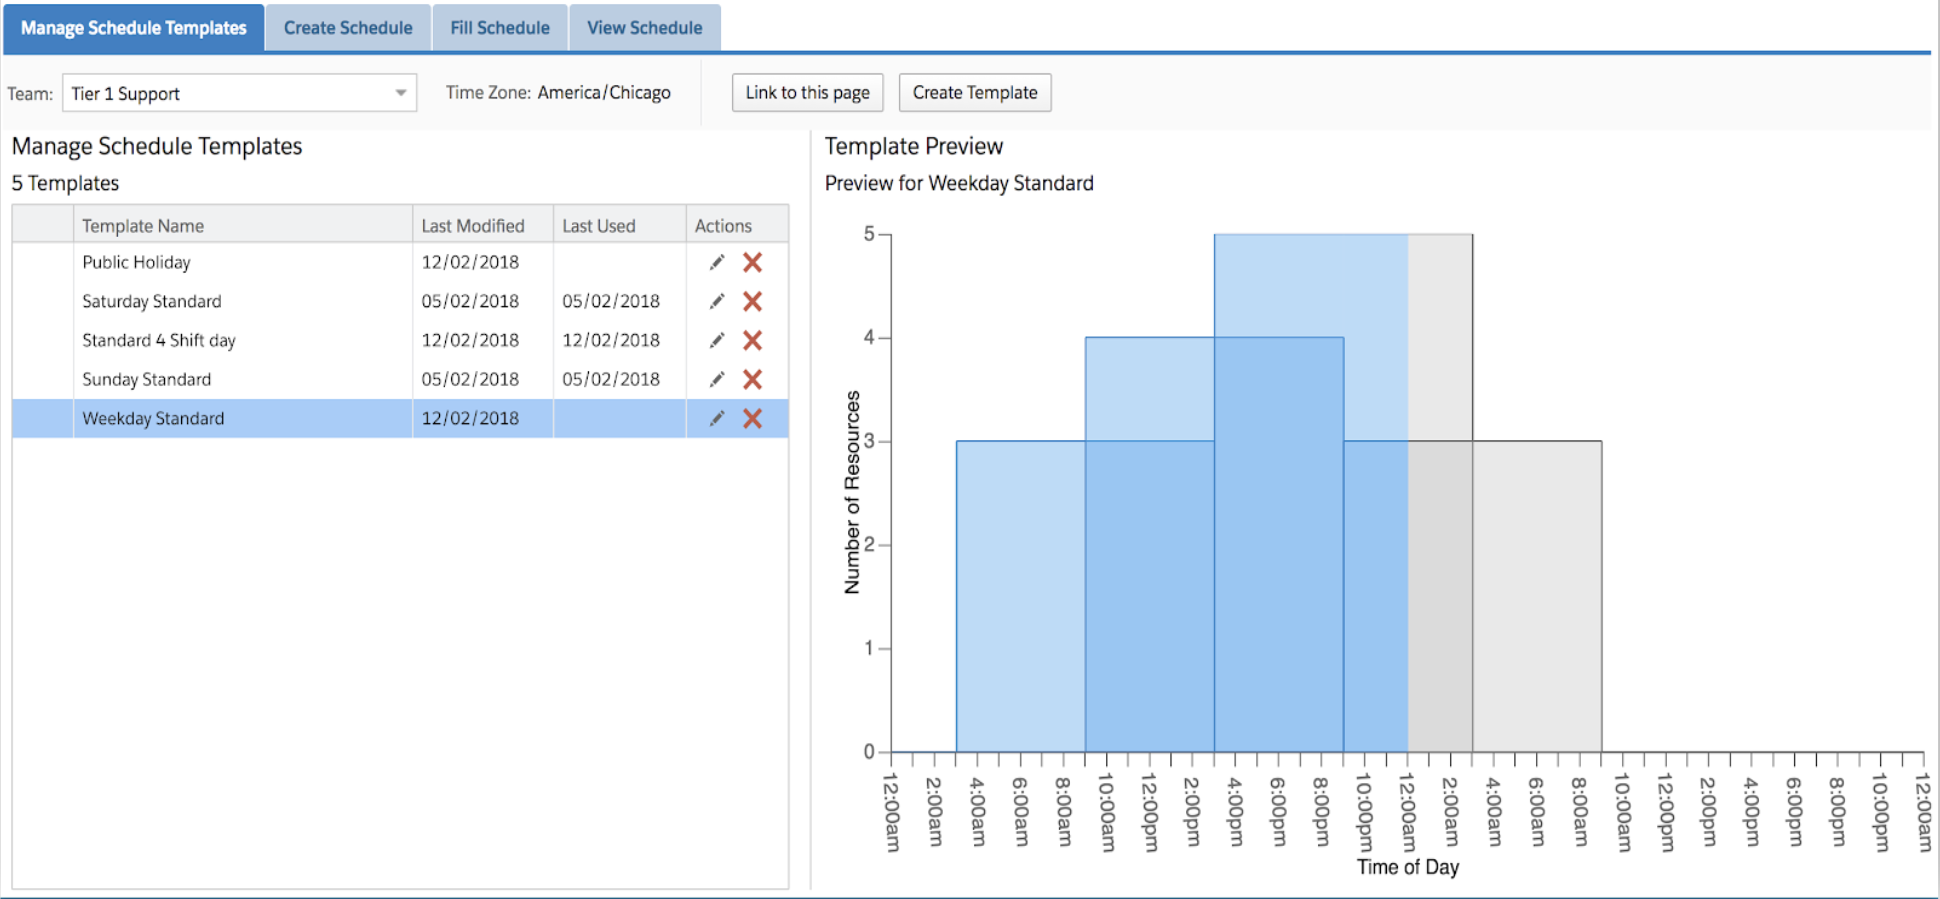Click the Weekday Standard edit pencil
1940x899 pixels.
coord(717,418)
